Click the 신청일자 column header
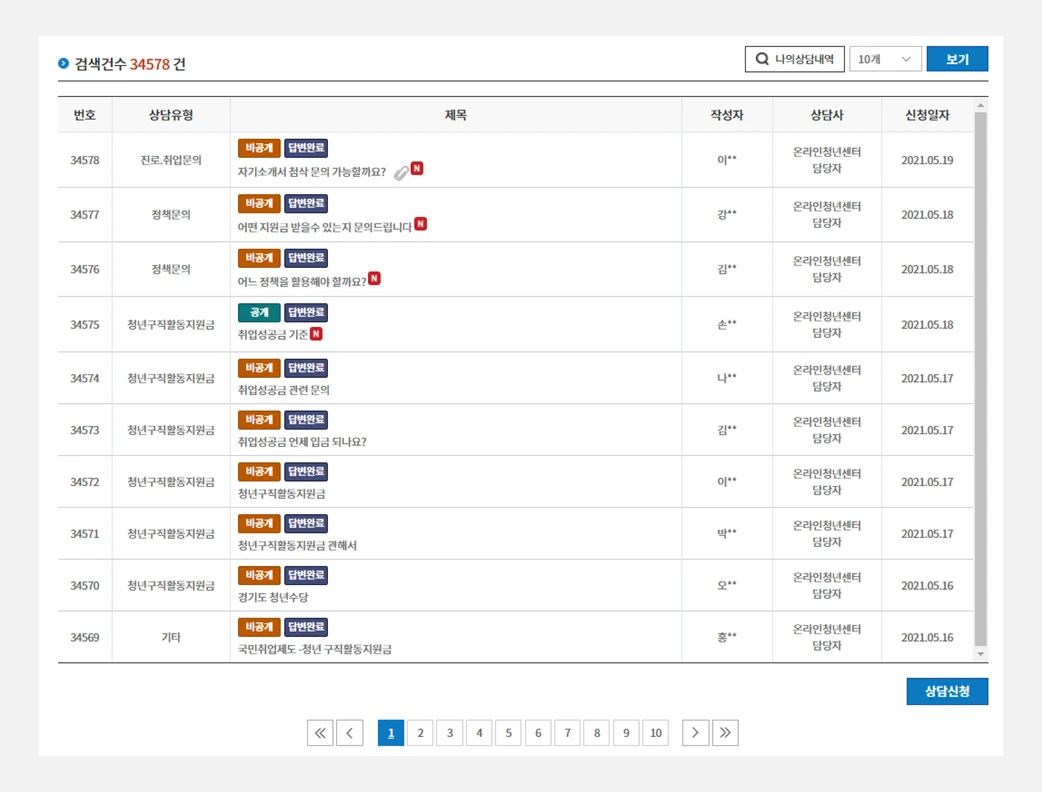This screenshot has height=792, width=1042. point(927,115)
